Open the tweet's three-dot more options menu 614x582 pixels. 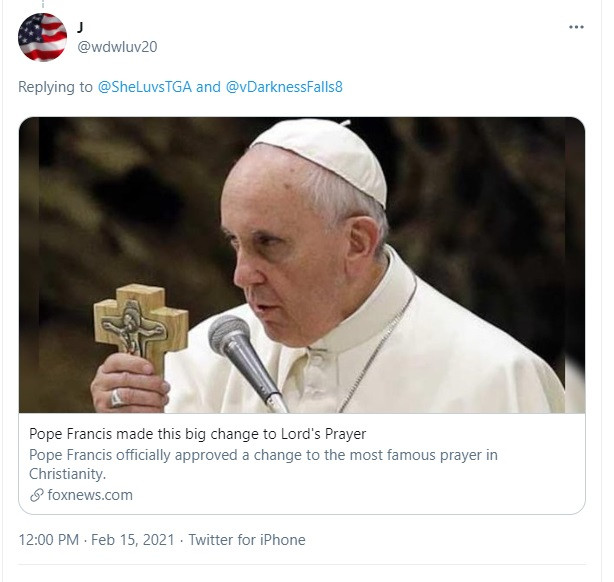576,27
